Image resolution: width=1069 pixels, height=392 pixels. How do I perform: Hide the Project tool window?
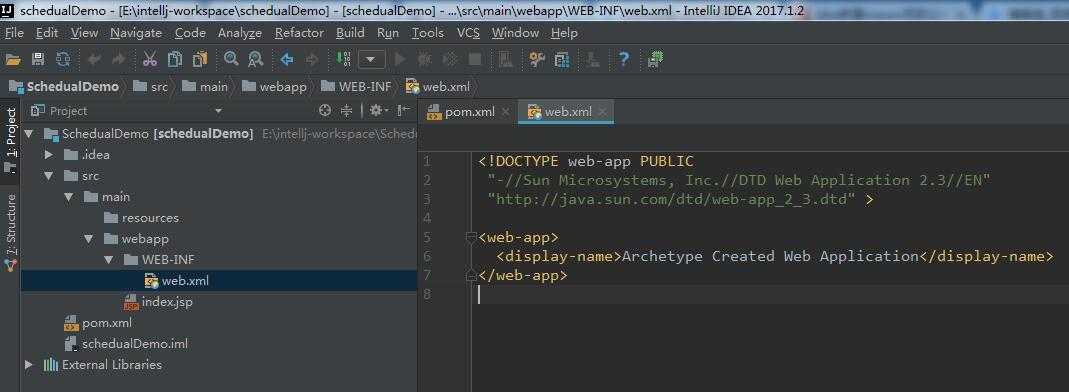point(404,110)
